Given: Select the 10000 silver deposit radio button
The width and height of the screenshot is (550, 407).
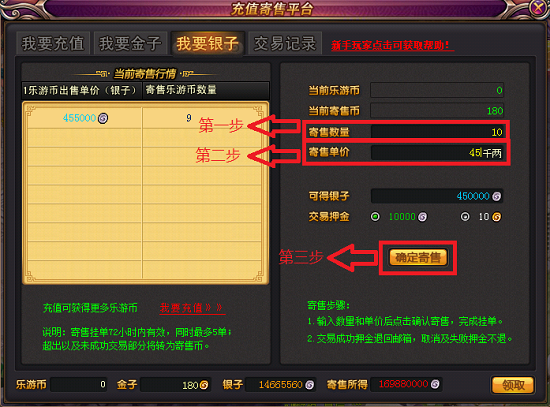Looking at the screenshot, I should click(x=375, y=217).
